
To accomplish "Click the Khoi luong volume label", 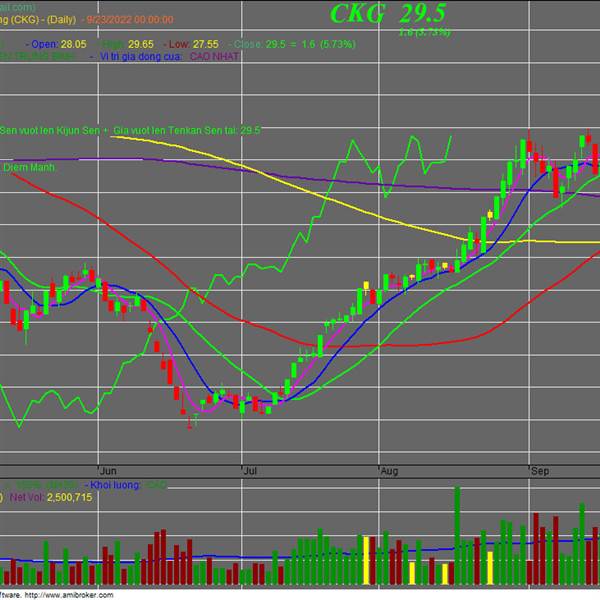I will [x=115, y=485].
